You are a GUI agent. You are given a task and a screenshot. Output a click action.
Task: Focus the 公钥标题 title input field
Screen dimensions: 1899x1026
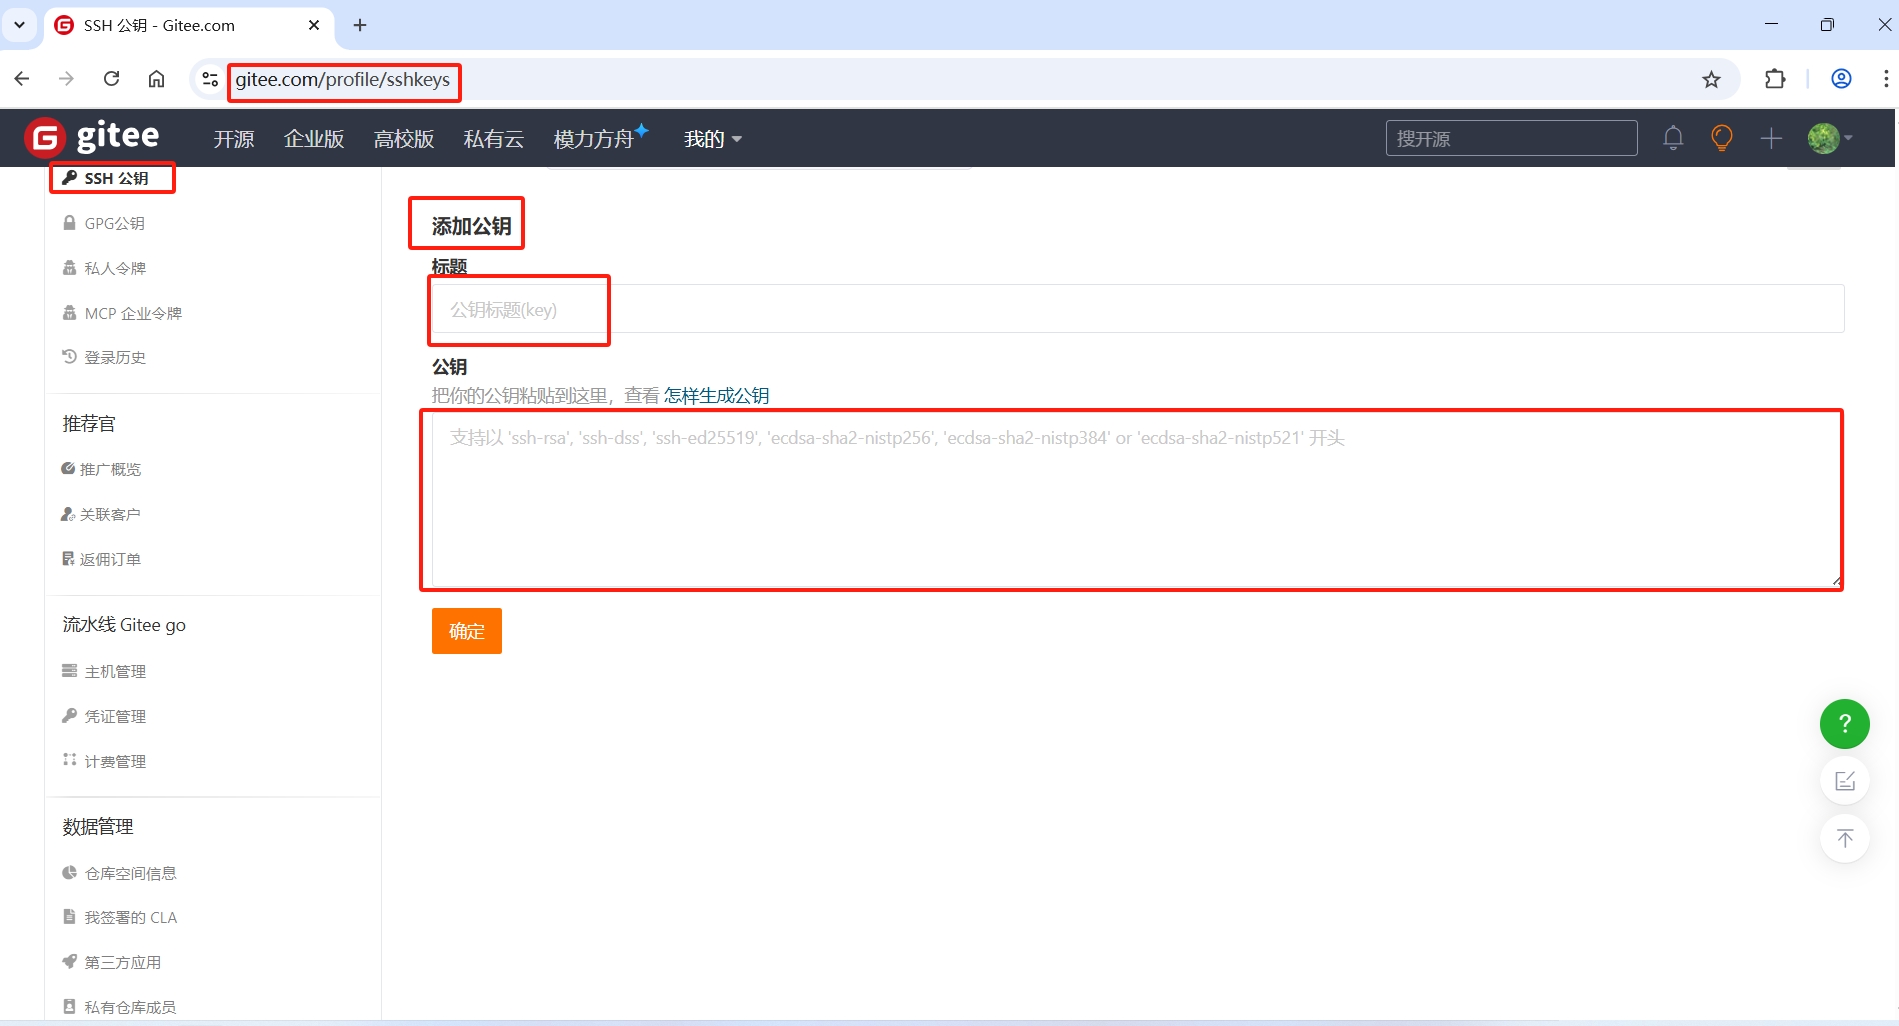pos(1136,310)
